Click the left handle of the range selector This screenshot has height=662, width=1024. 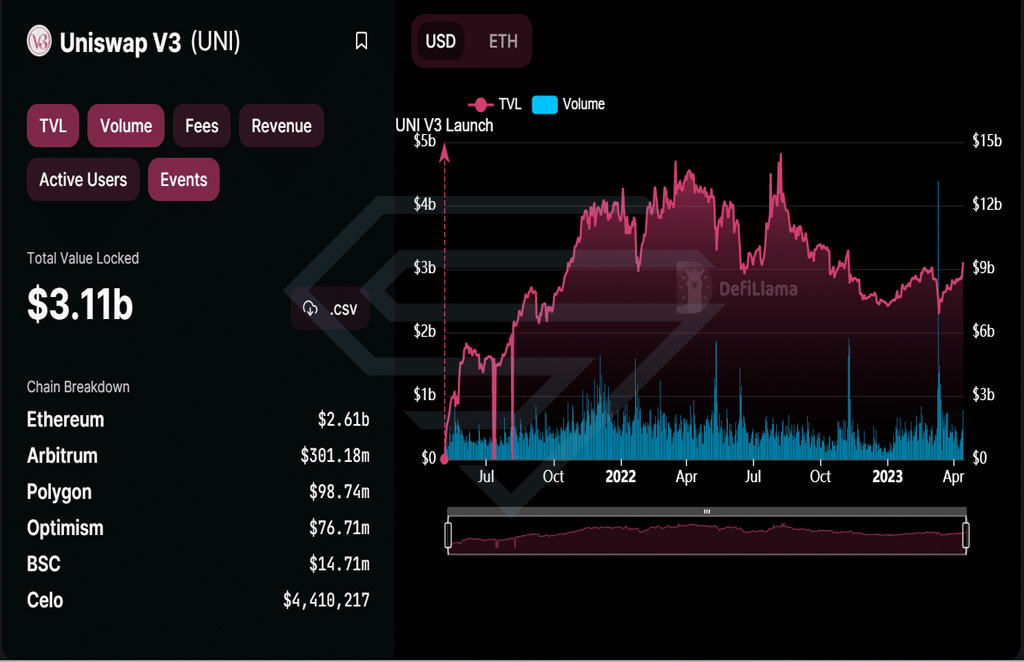click(448, 534)
